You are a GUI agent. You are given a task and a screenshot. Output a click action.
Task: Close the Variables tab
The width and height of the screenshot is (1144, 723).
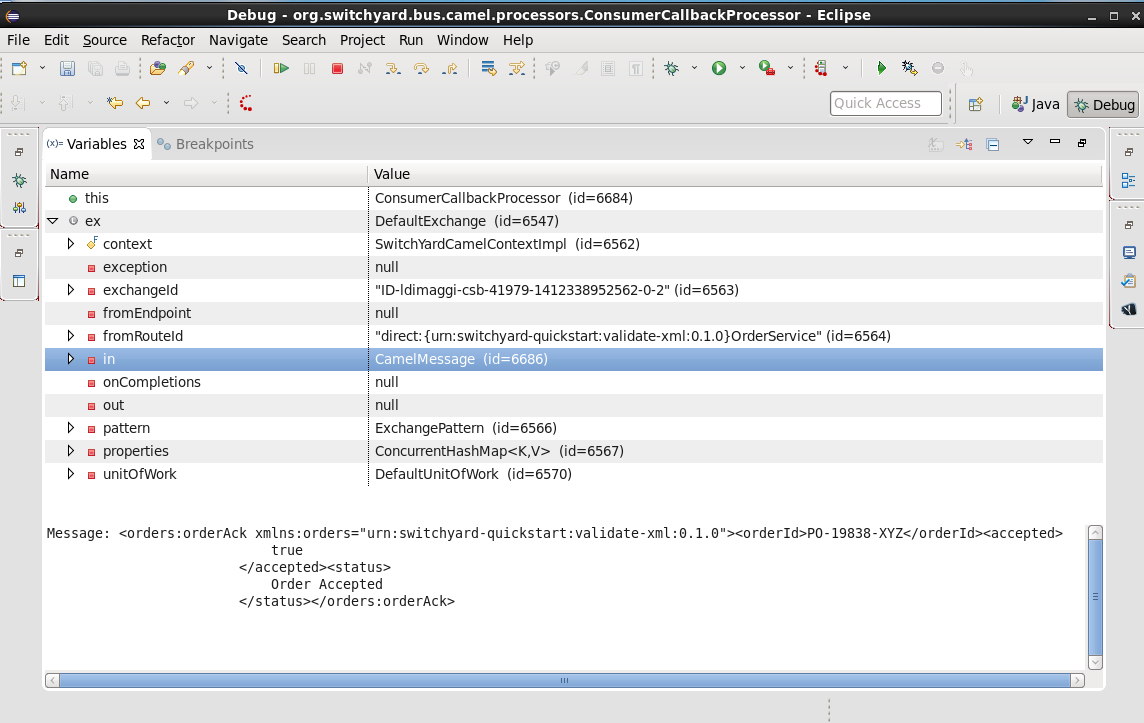click(x=139, y=144)
